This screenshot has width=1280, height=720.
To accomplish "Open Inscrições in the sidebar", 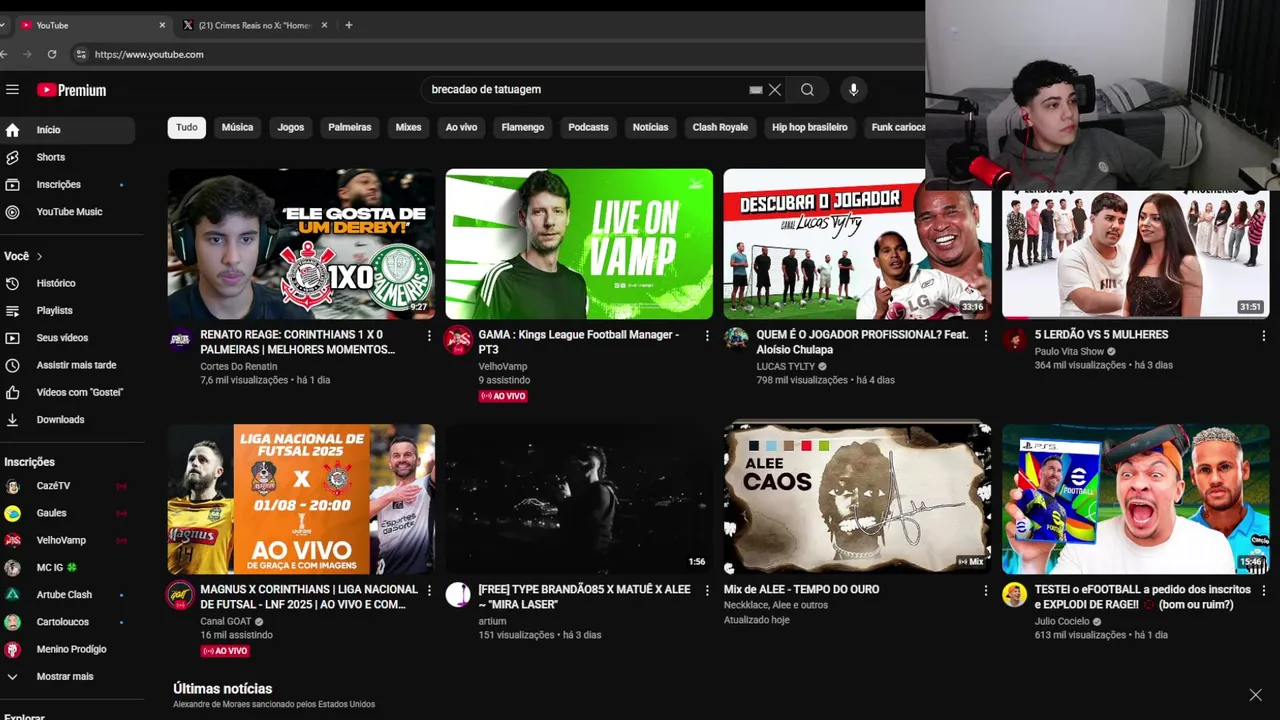I will point(67,184).
